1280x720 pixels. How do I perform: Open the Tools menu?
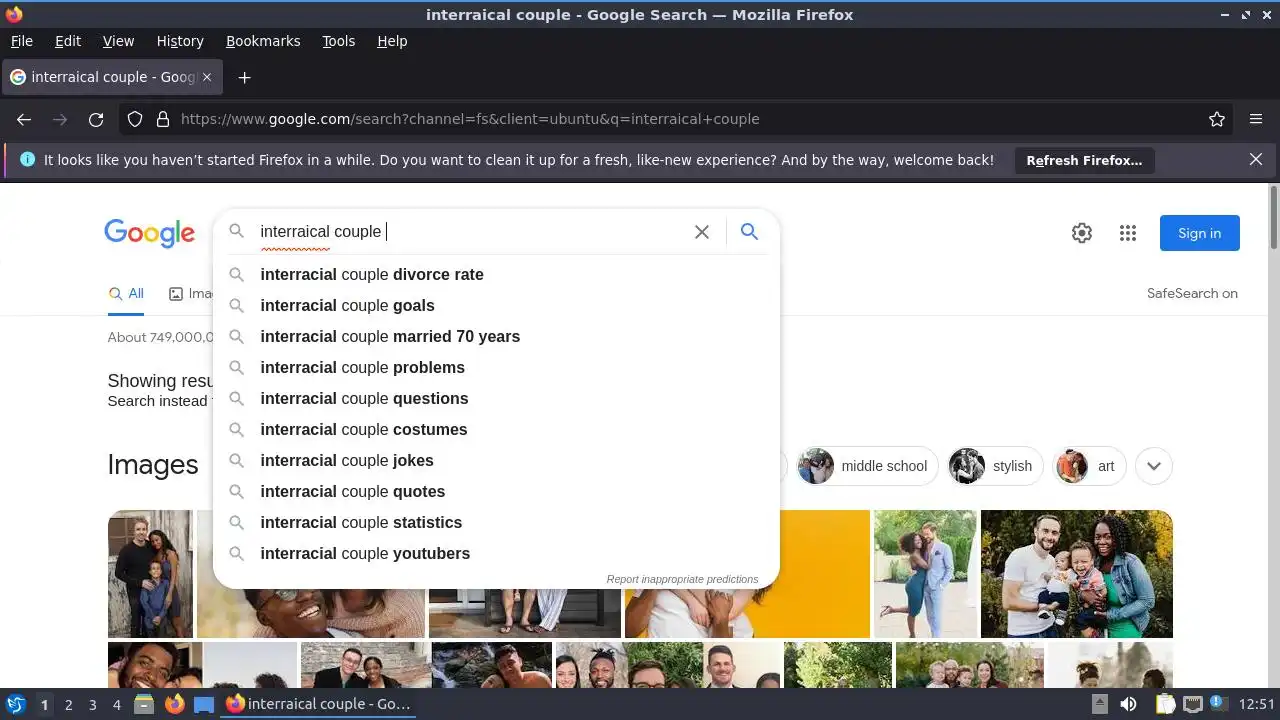click(338, 41)
